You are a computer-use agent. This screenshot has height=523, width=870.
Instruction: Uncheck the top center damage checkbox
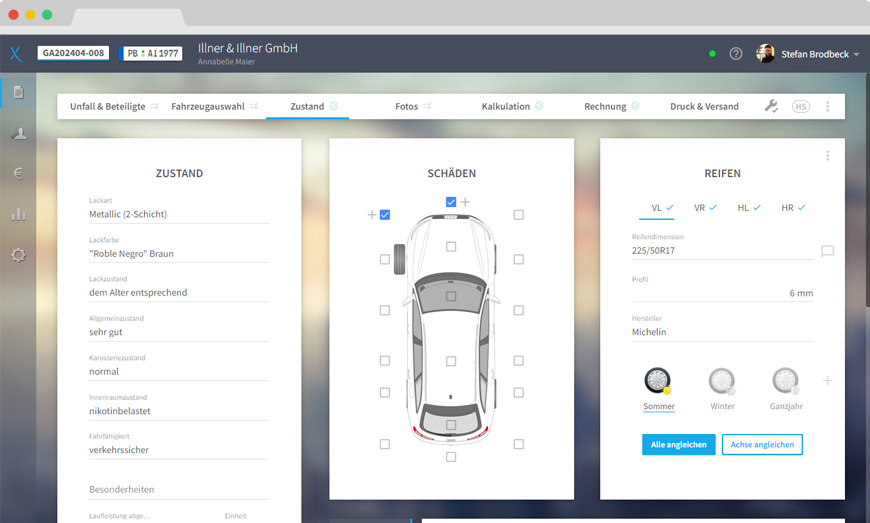click(x=451, y=202)
